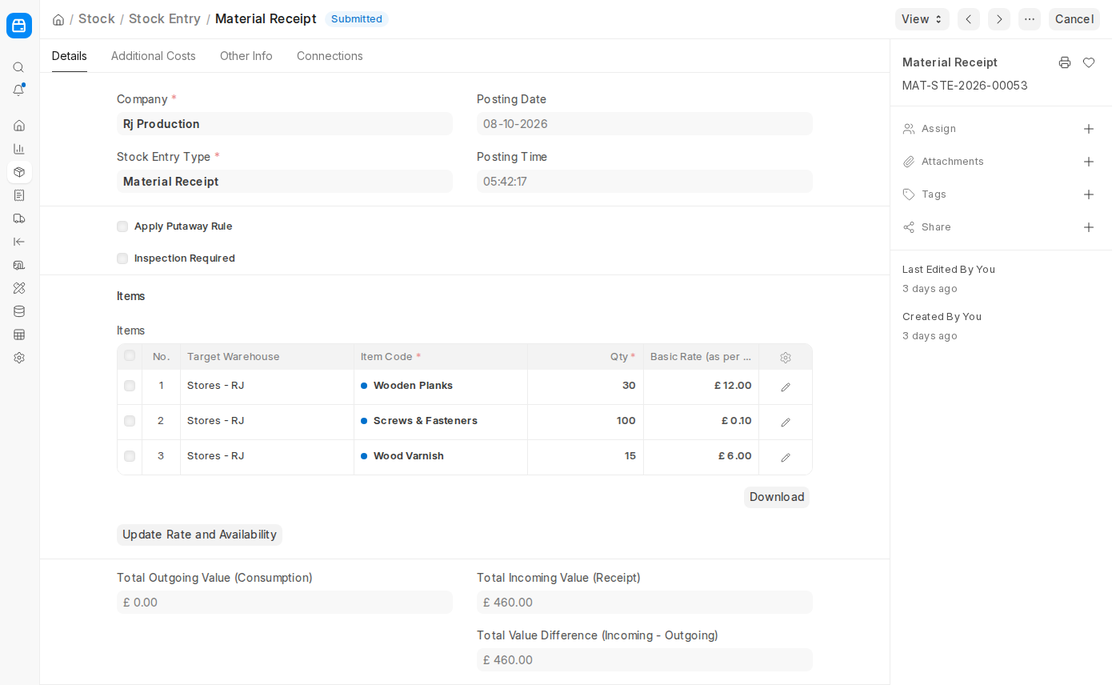Click the collapse arrow sidebar icon
Screen dimensions: 1120x685
coord(19,241)
